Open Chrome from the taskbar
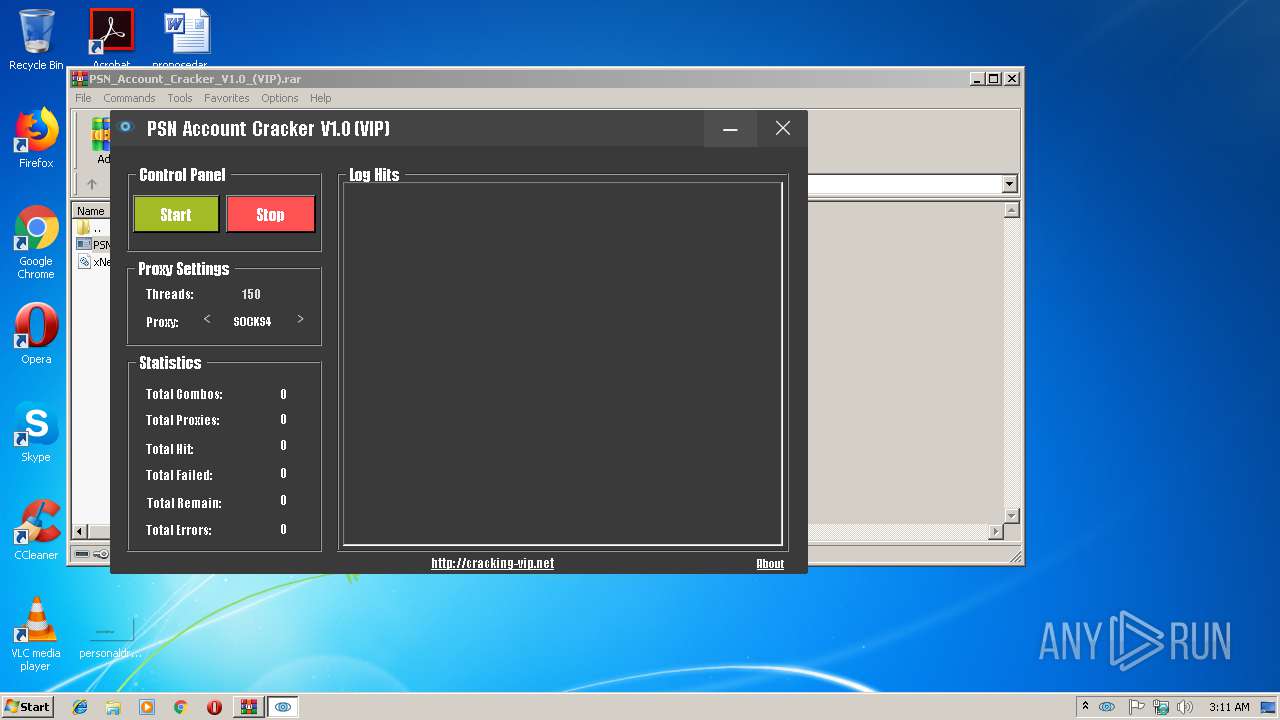 (181, 707)
